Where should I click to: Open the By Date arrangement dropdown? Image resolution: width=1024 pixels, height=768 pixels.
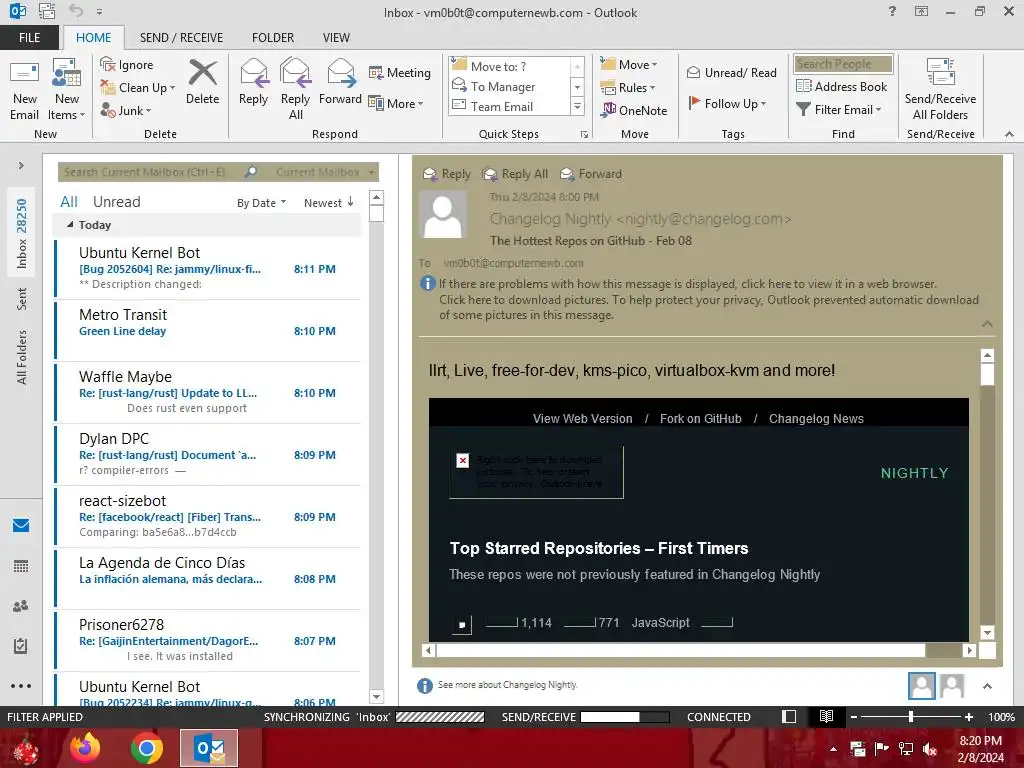[261, 203]
